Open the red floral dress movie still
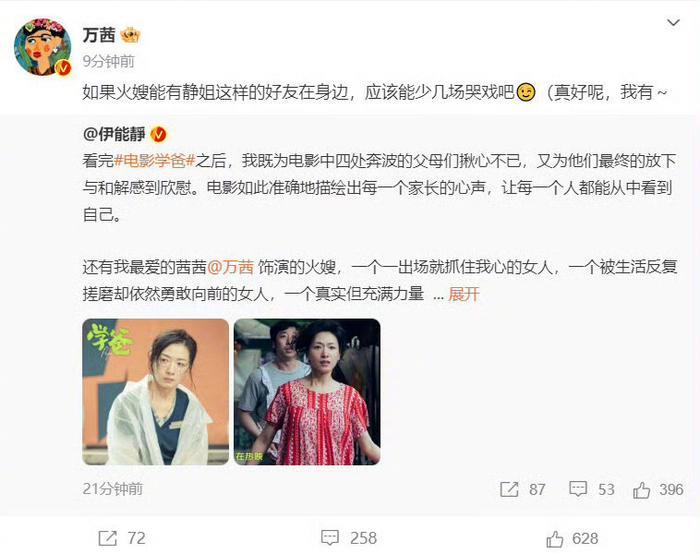 pos(307,392)
